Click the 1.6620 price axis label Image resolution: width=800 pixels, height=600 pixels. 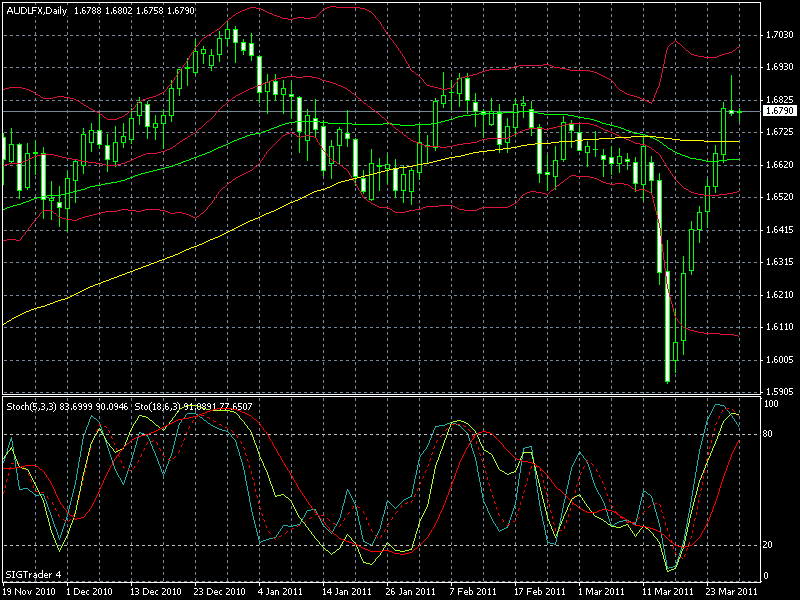click(x=780, y=164)
